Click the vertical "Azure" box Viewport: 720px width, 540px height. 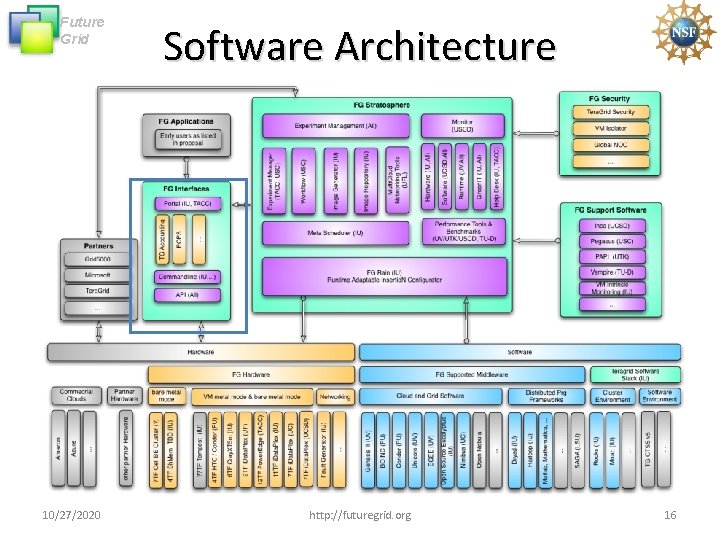[x=74, y=449]
